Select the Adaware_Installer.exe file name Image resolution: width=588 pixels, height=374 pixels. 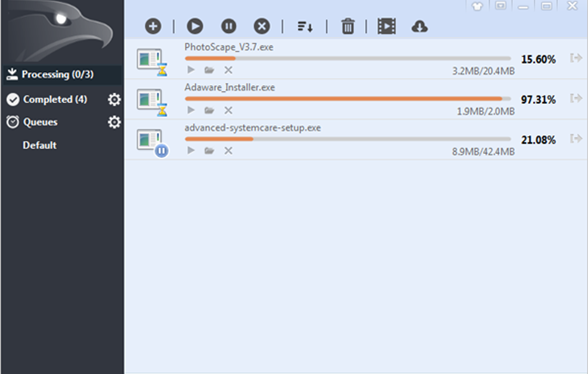230,87
